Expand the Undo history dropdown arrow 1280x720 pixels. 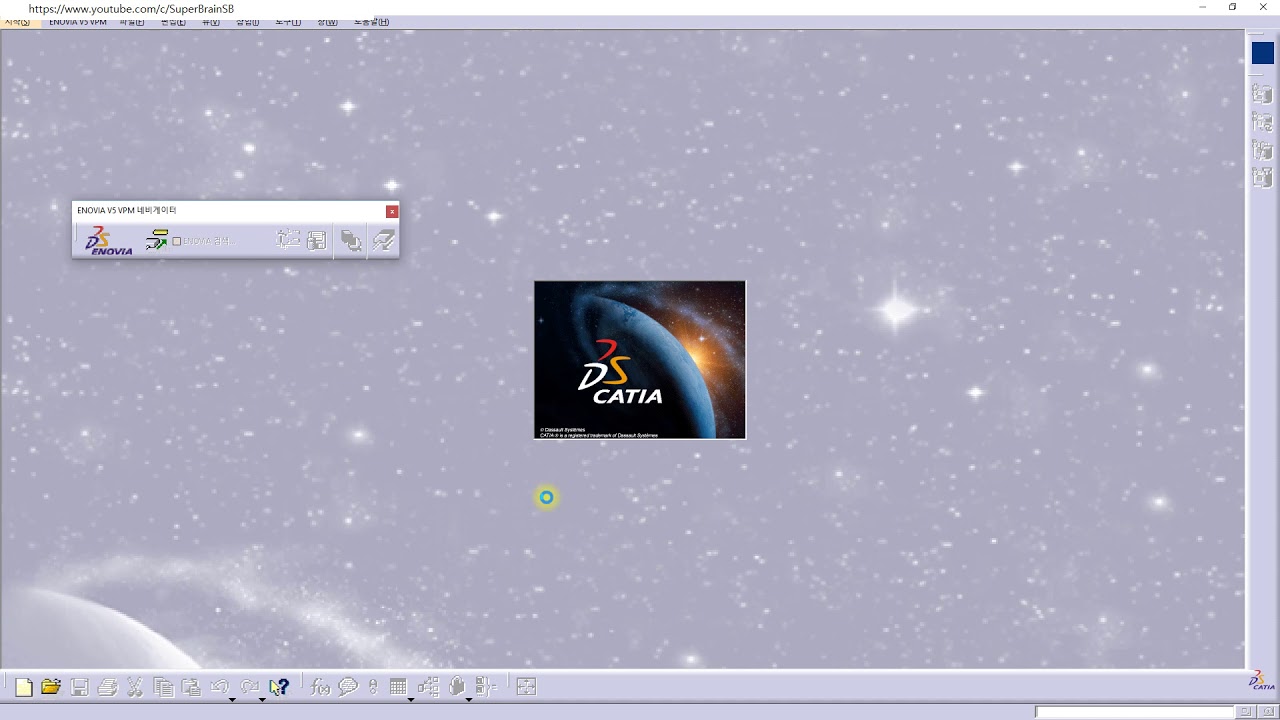point(232,700)
